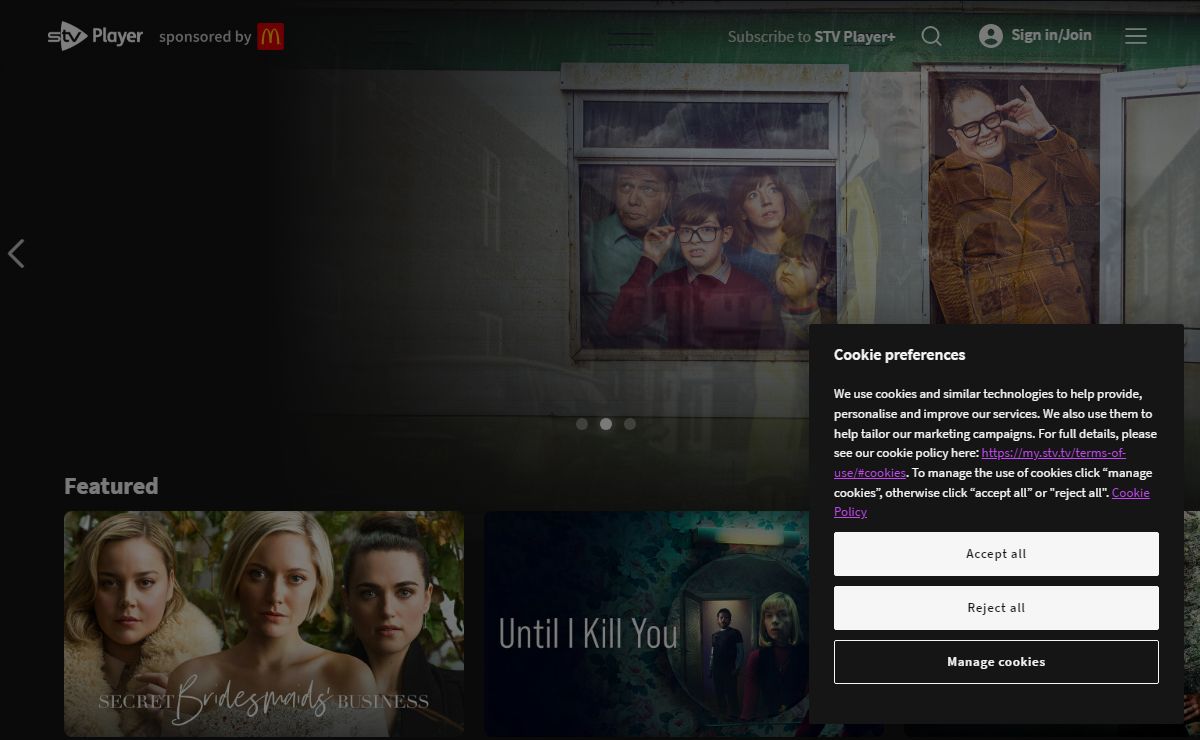Click the STV Player logo

[96, 36]
